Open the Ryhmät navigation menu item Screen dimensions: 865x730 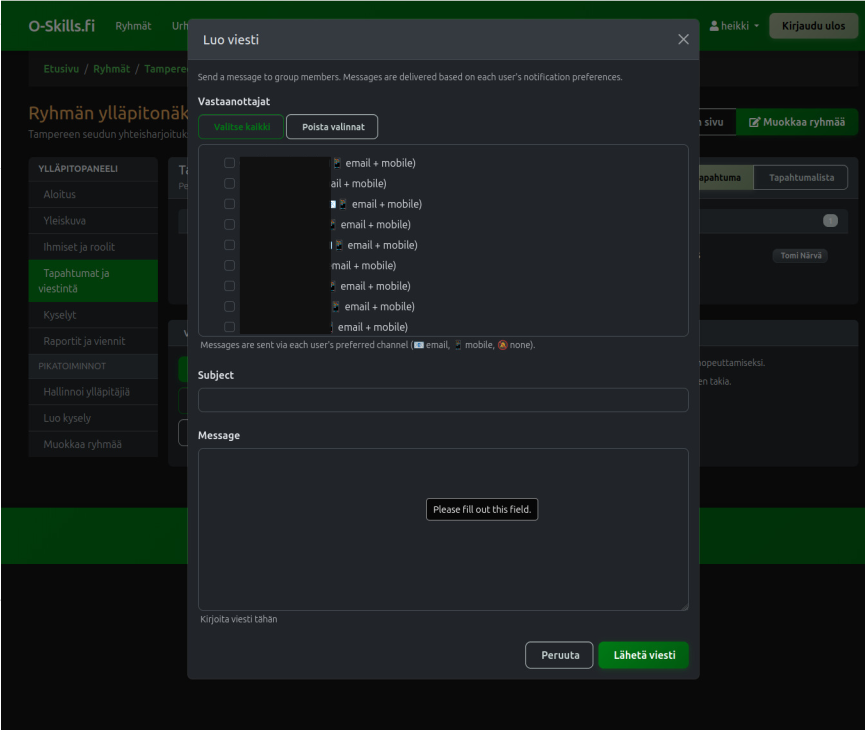click(133, 26)
